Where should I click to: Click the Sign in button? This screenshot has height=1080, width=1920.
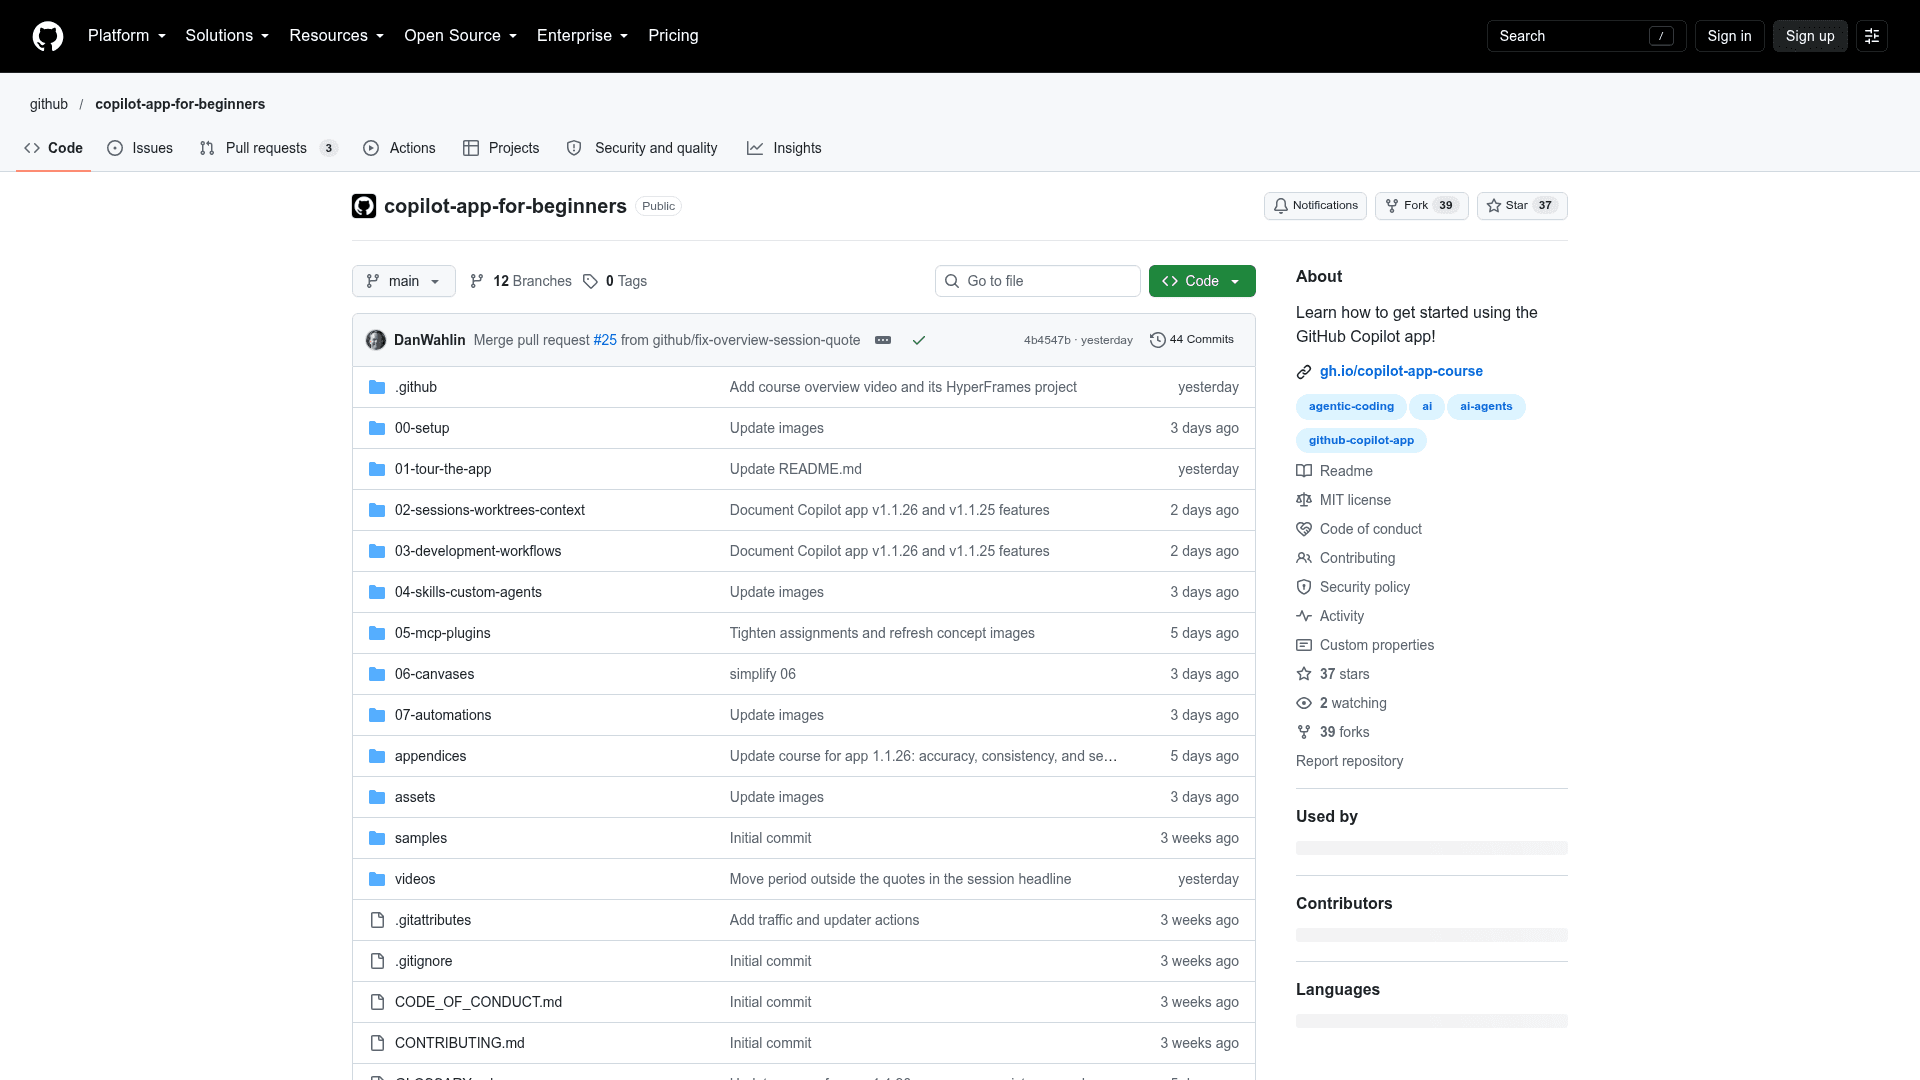[1730, 36]
